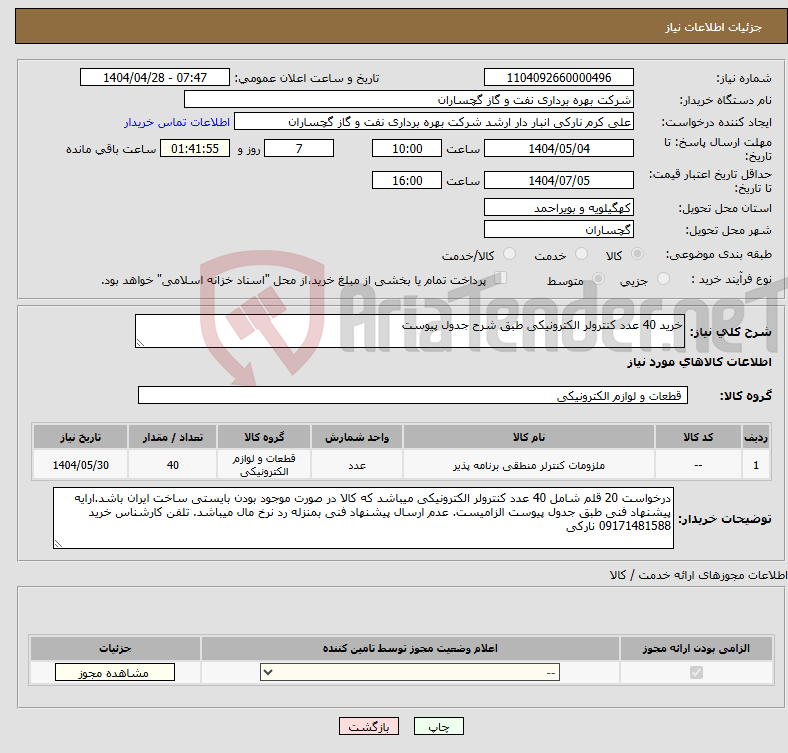Viewport: 788px width, 753px height.
Task: Click the اعلام وضعیت مجوز header
Action: 410,648
